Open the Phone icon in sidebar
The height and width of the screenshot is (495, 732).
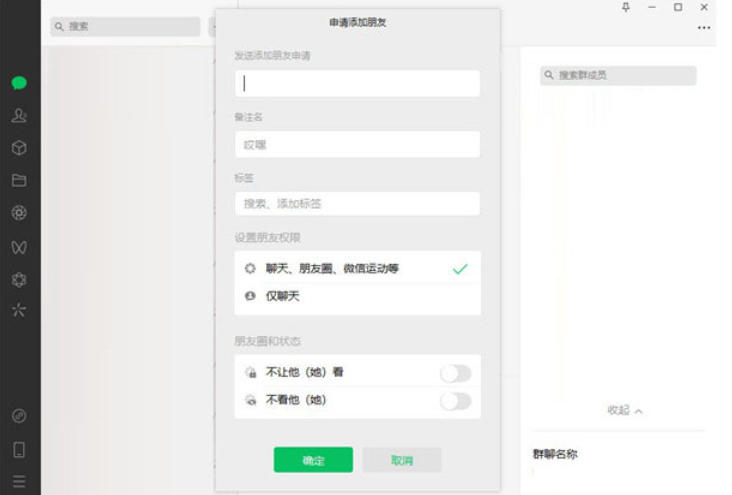(x=19, y=450)
